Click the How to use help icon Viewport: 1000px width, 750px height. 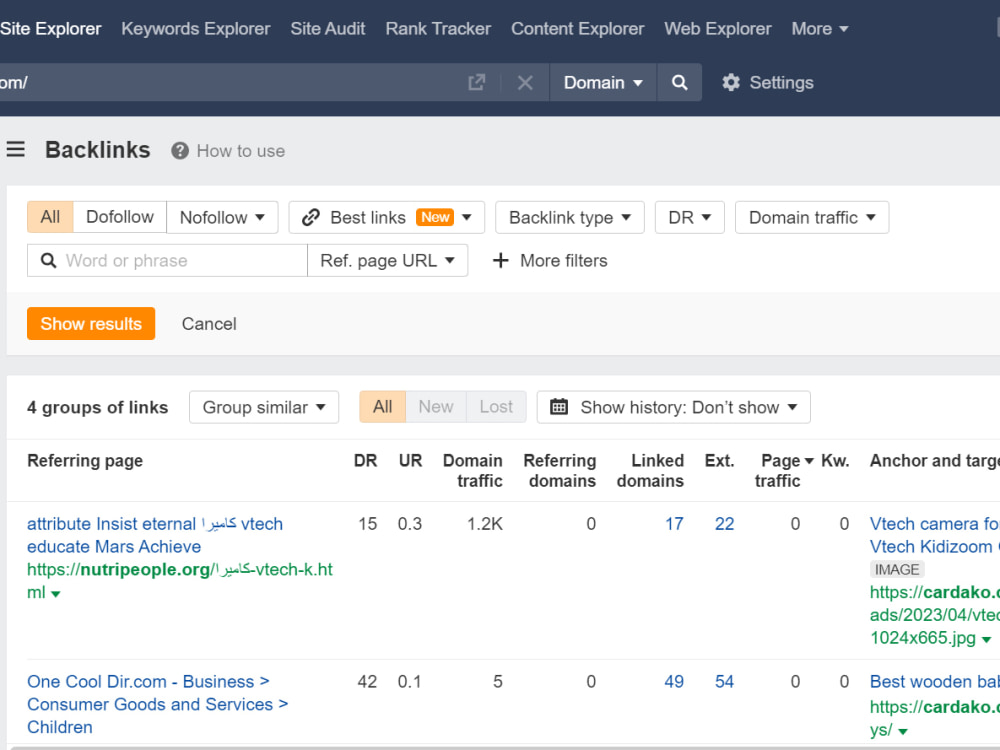(x=180, y=151)
